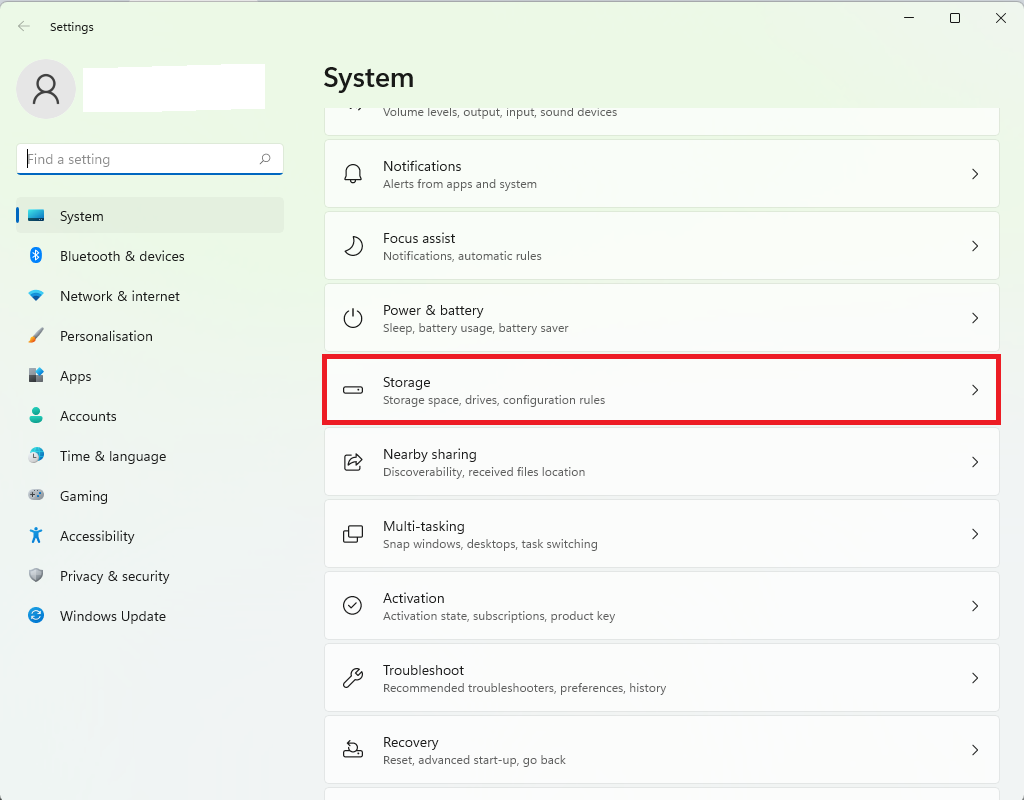Click the Recovery icon
Viewport: 1024px width, 800px height.
(353, 750)
